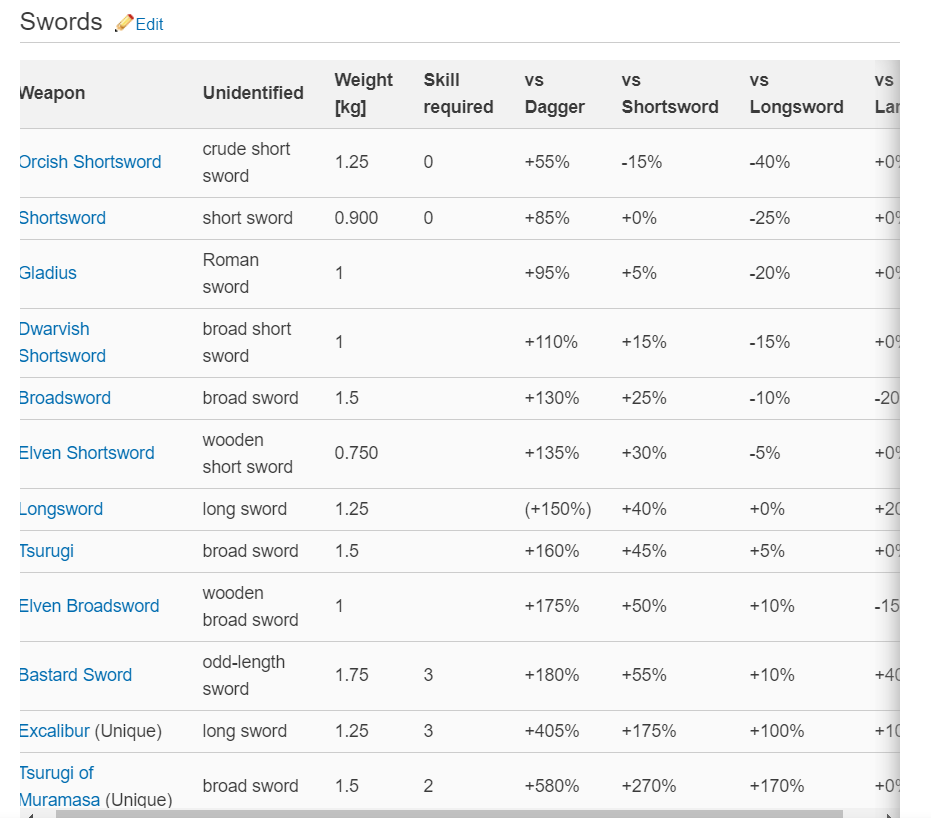
Task: Open the Dwarvish Shortsword page link
Action: point(62,342)
